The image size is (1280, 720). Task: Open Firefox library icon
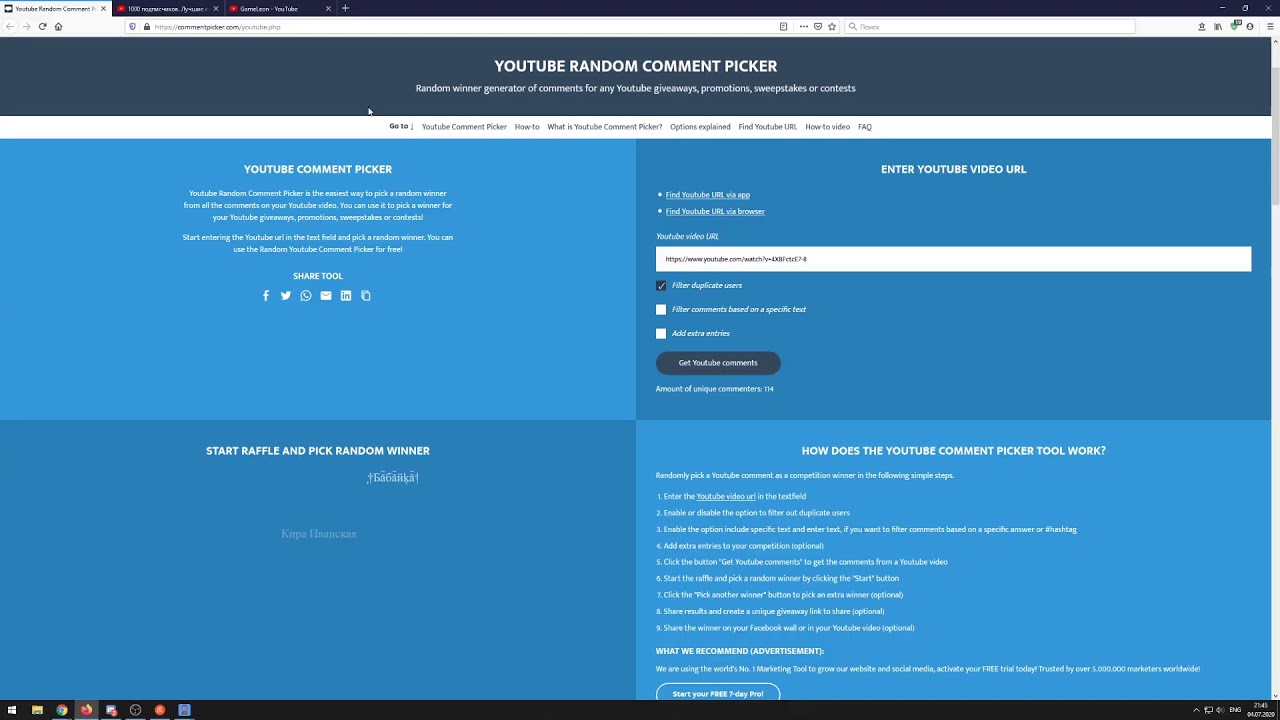pyautogui.click(x=1218, y=27)
